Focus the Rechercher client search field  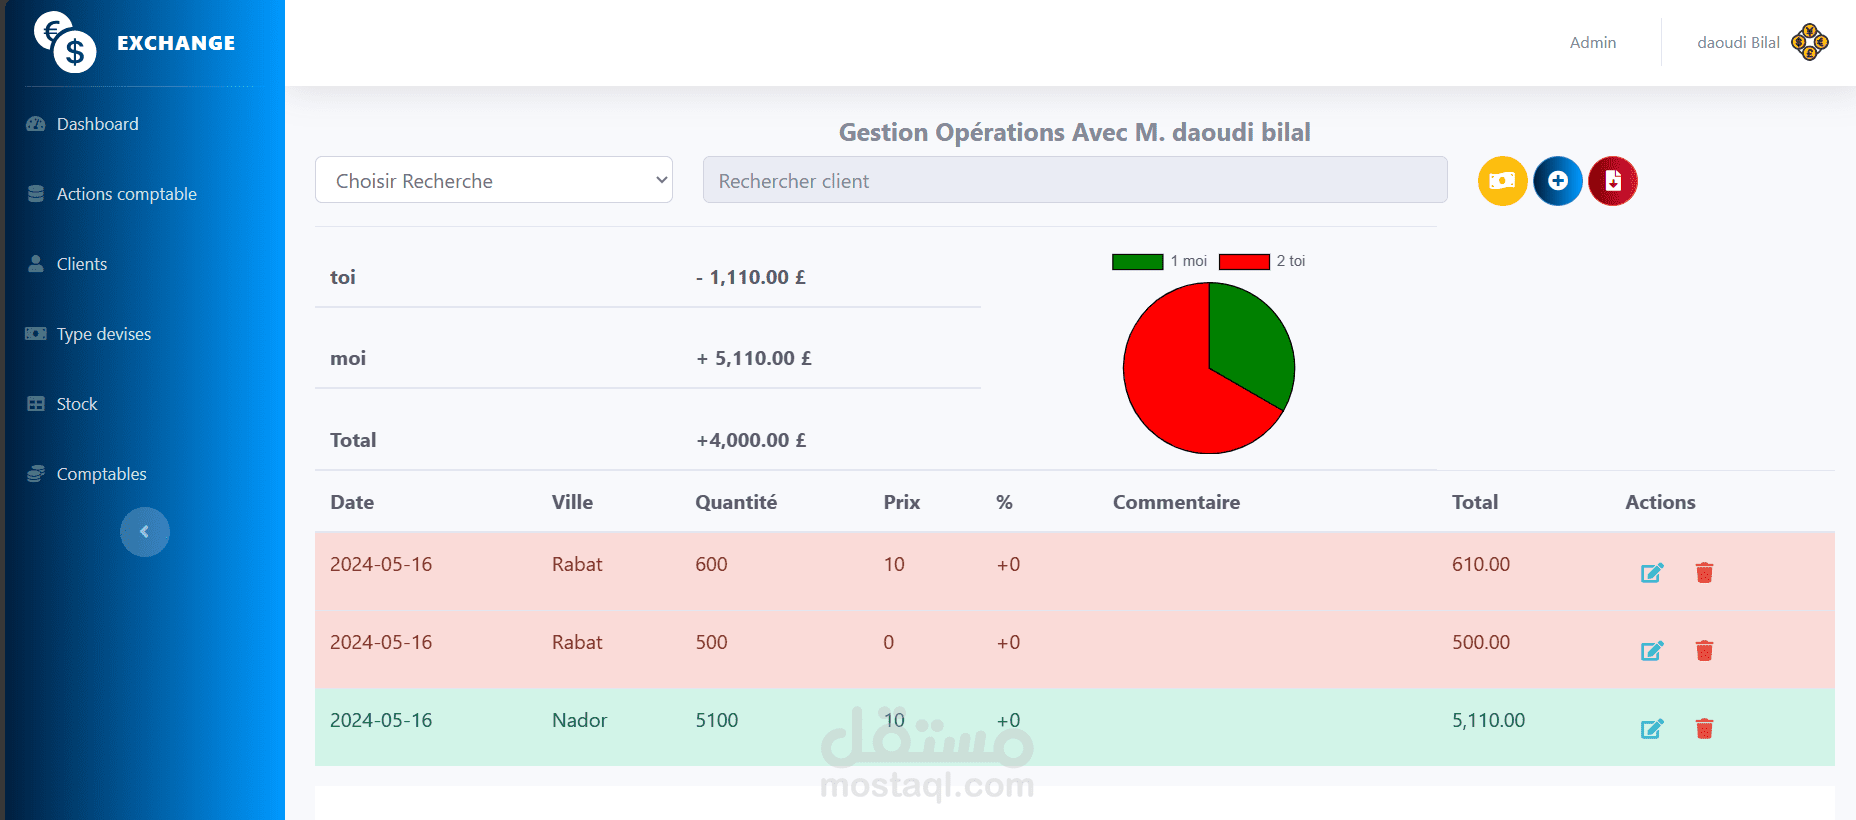tap(1075, 180)
